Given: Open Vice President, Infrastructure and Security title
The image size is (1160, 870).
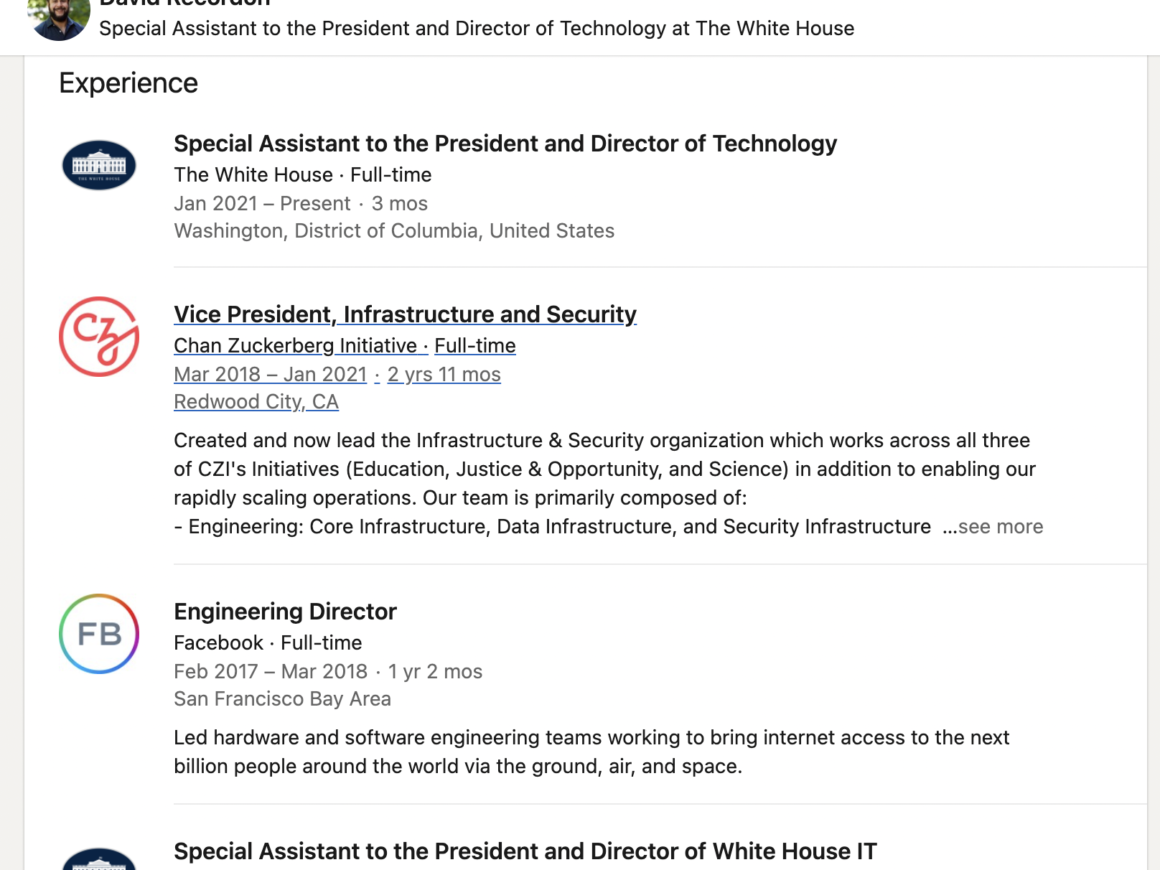Looking at the screenshot, I should click(405, 314).
